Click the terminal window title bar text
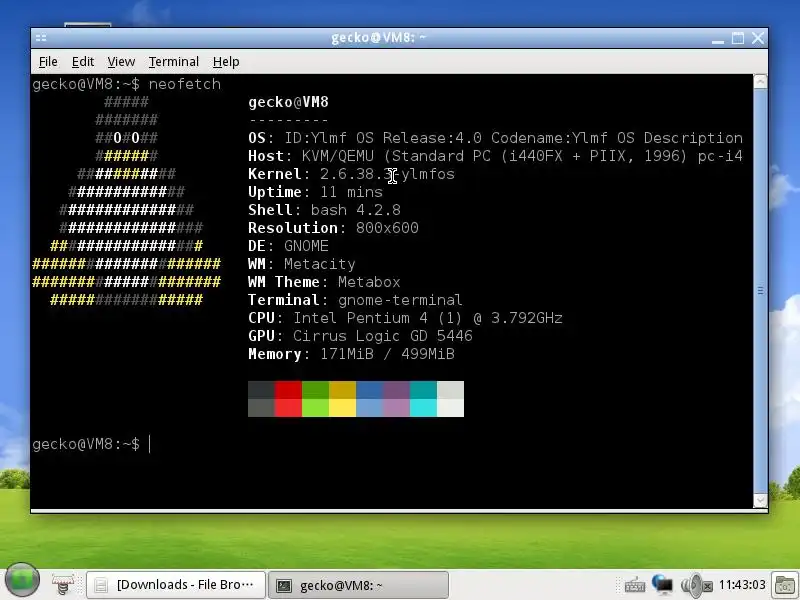Image resolution: width=800 pixels, height=600 pixels. (x=378, y=38)
